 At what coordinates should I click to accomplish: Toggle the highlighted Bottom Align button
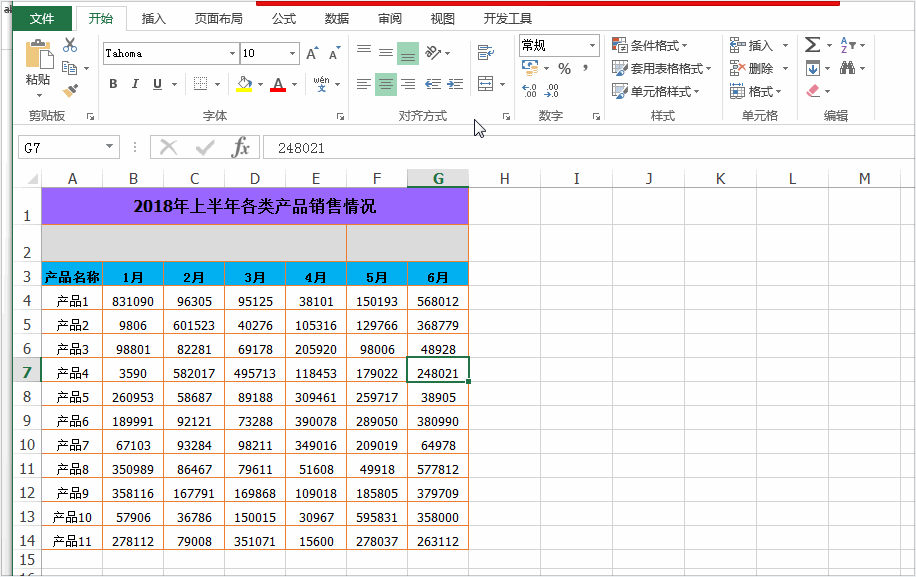click(408, 53)
